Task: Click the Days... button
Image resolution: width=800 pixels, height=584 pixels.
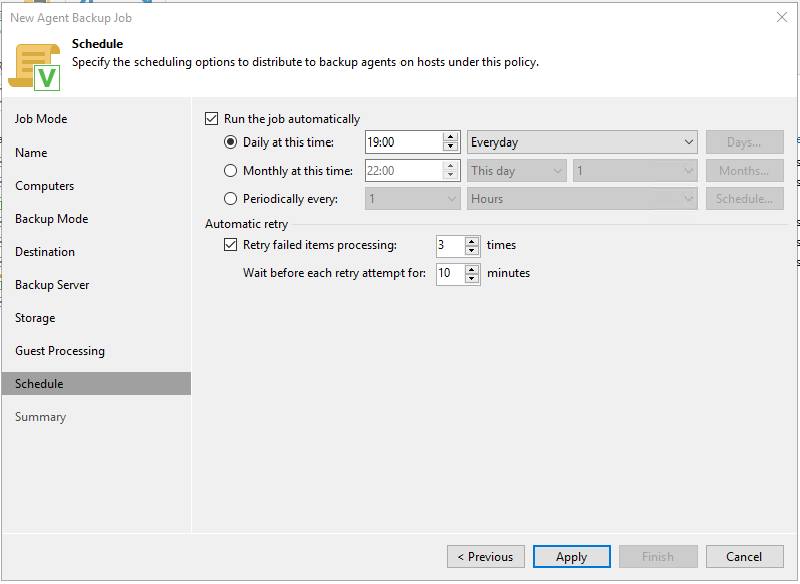Action: 744,142
